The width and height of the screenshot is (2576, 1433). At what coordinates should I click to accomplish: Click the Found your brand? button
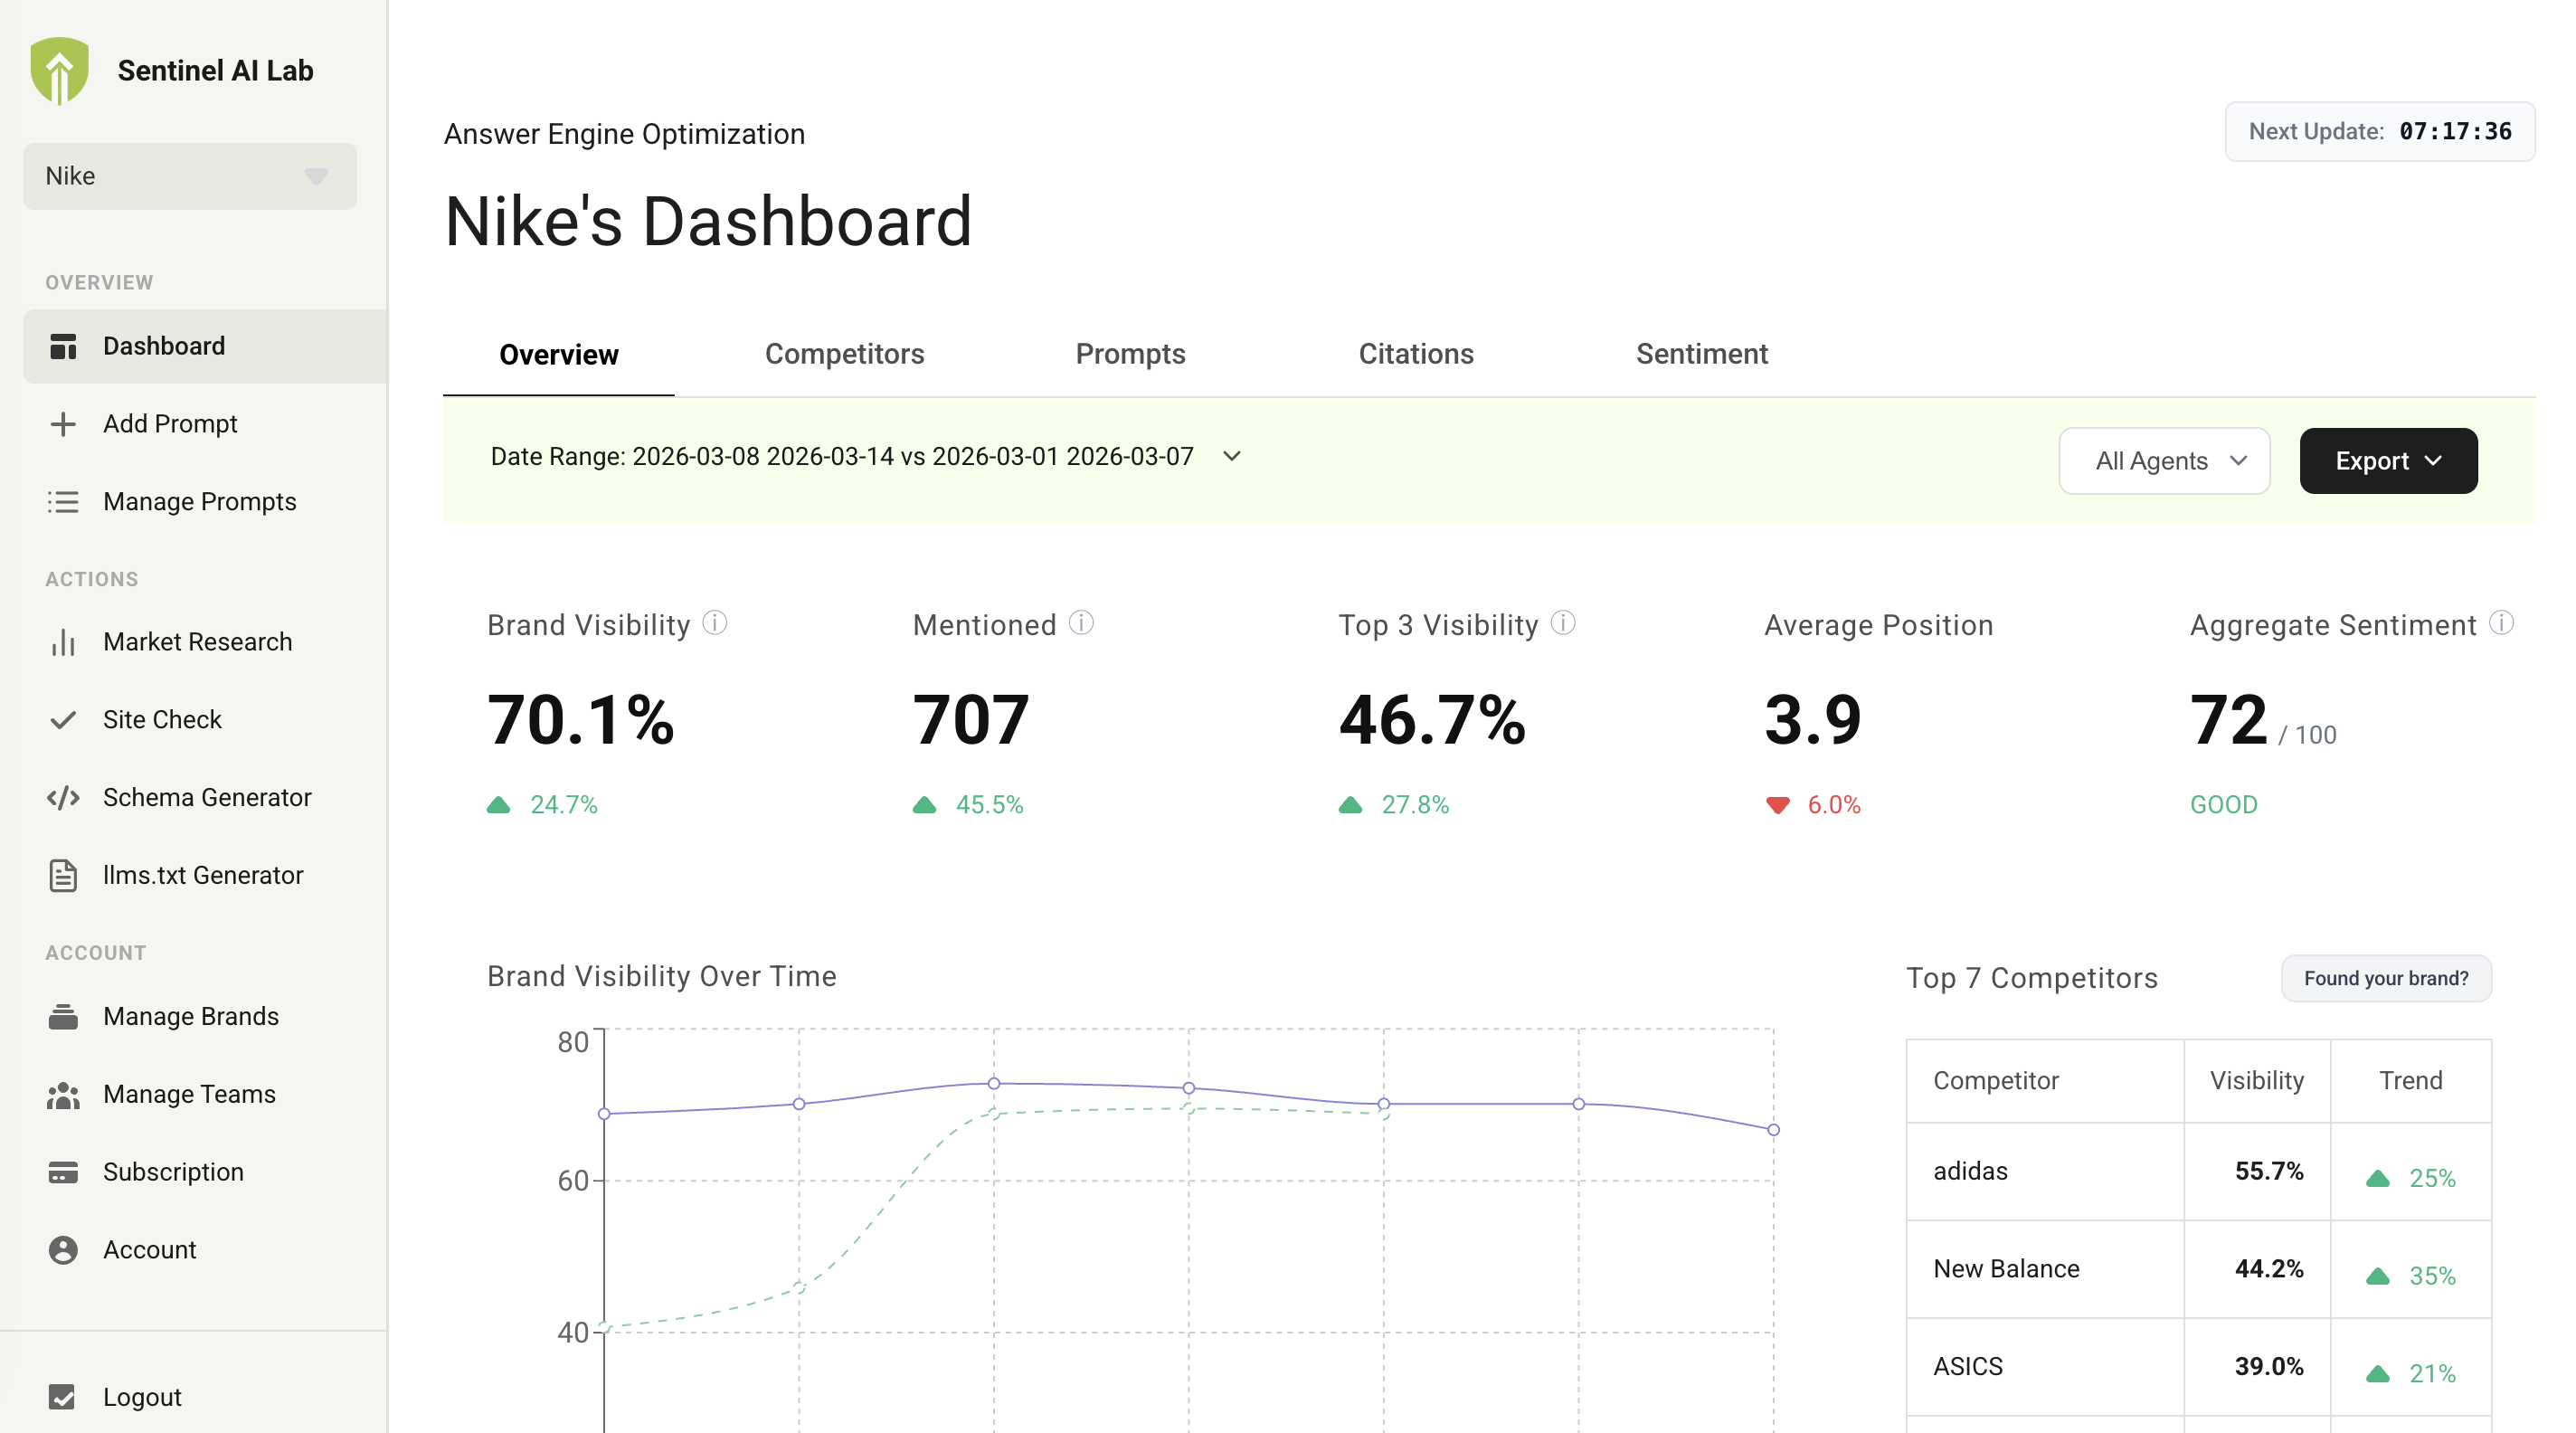[x=2386, y=978]
